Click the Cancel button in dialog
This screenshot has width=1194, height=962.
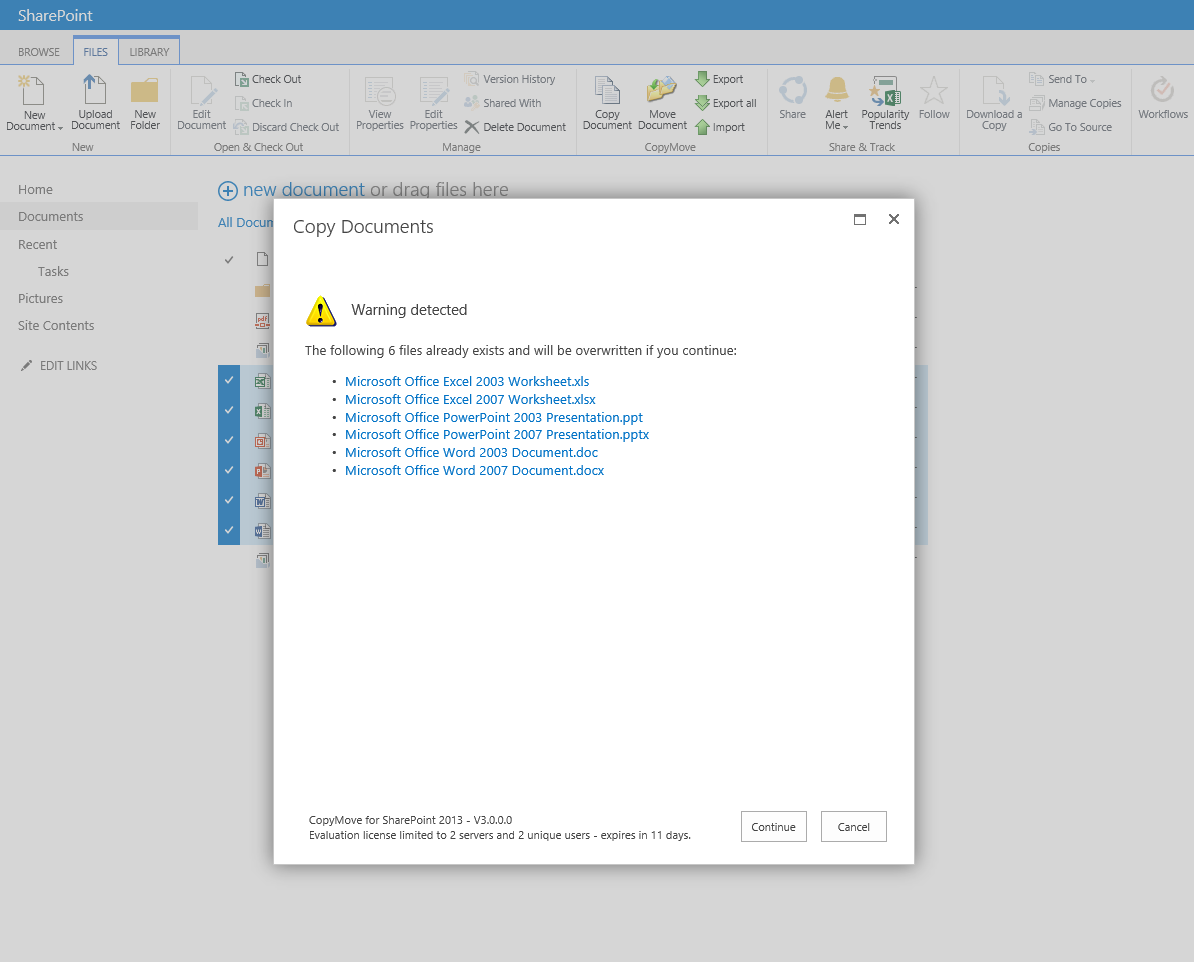(853, 826)
